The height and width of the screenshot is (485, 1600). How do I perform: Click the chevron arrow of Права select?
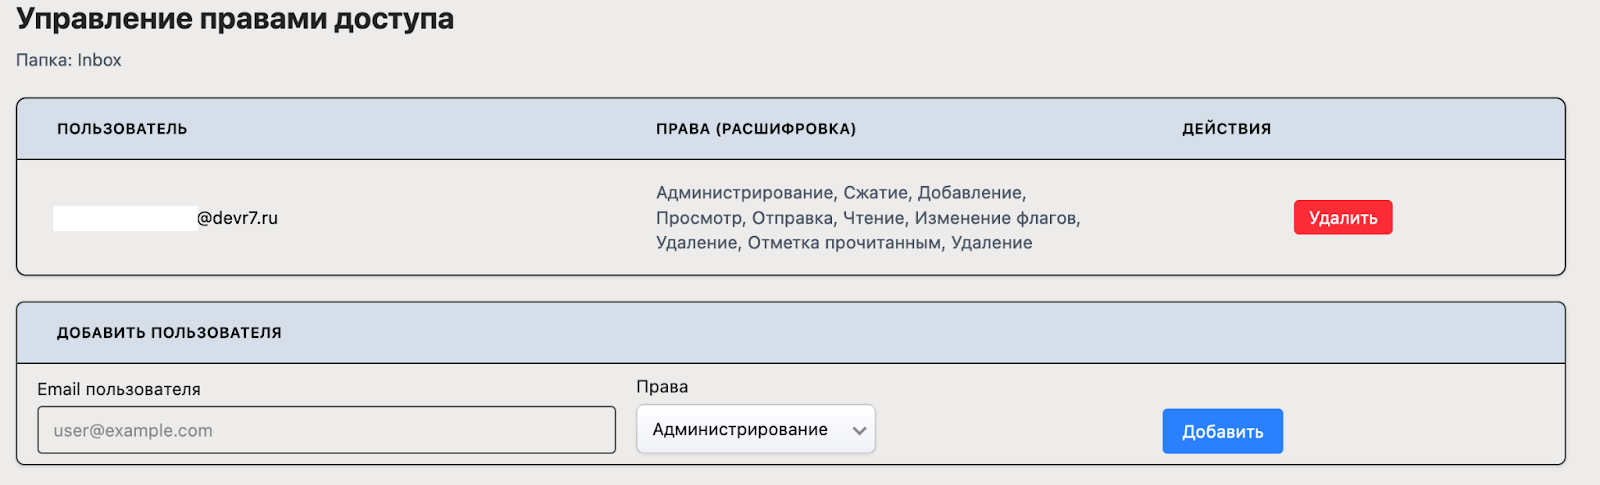point(859,430)
